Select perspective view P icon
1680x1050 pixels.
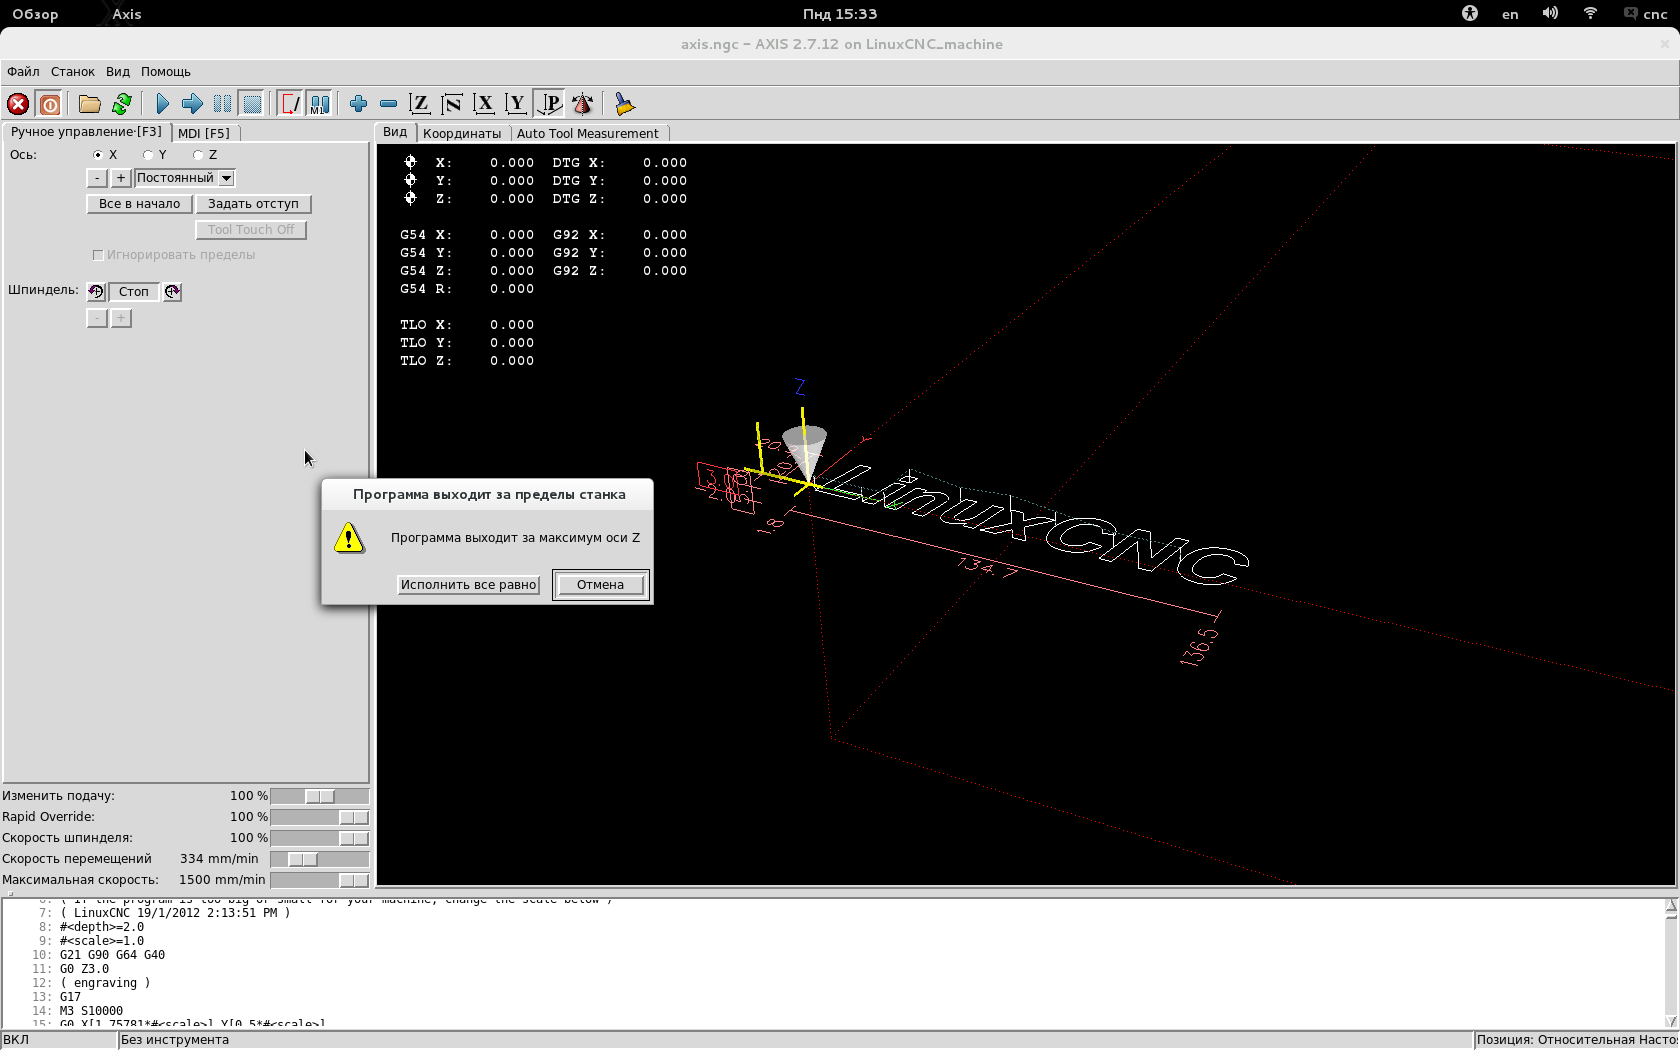550,104
